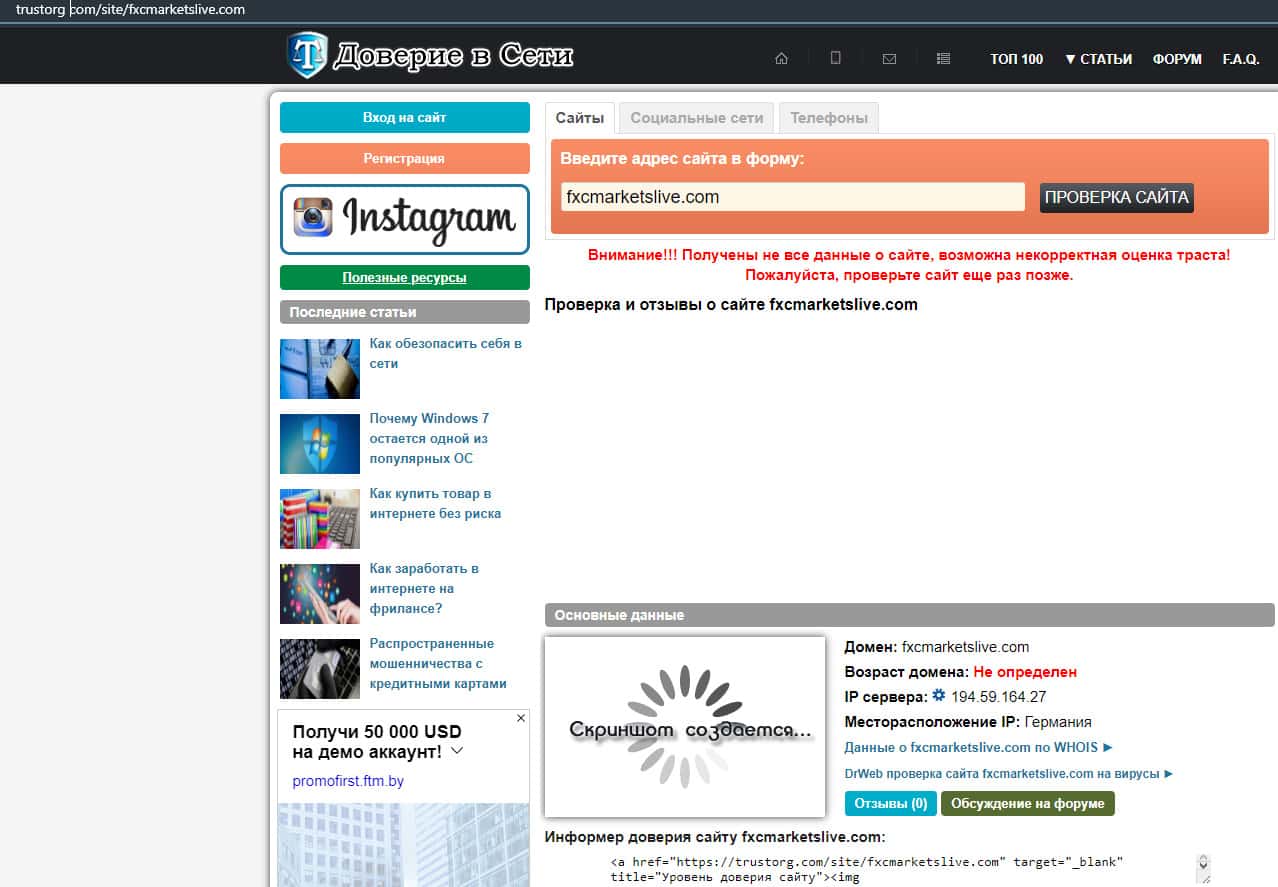Open the promofirst.ftm.by ad link
This screenshot has width=1278, height=887.
[x=348, y=781]
